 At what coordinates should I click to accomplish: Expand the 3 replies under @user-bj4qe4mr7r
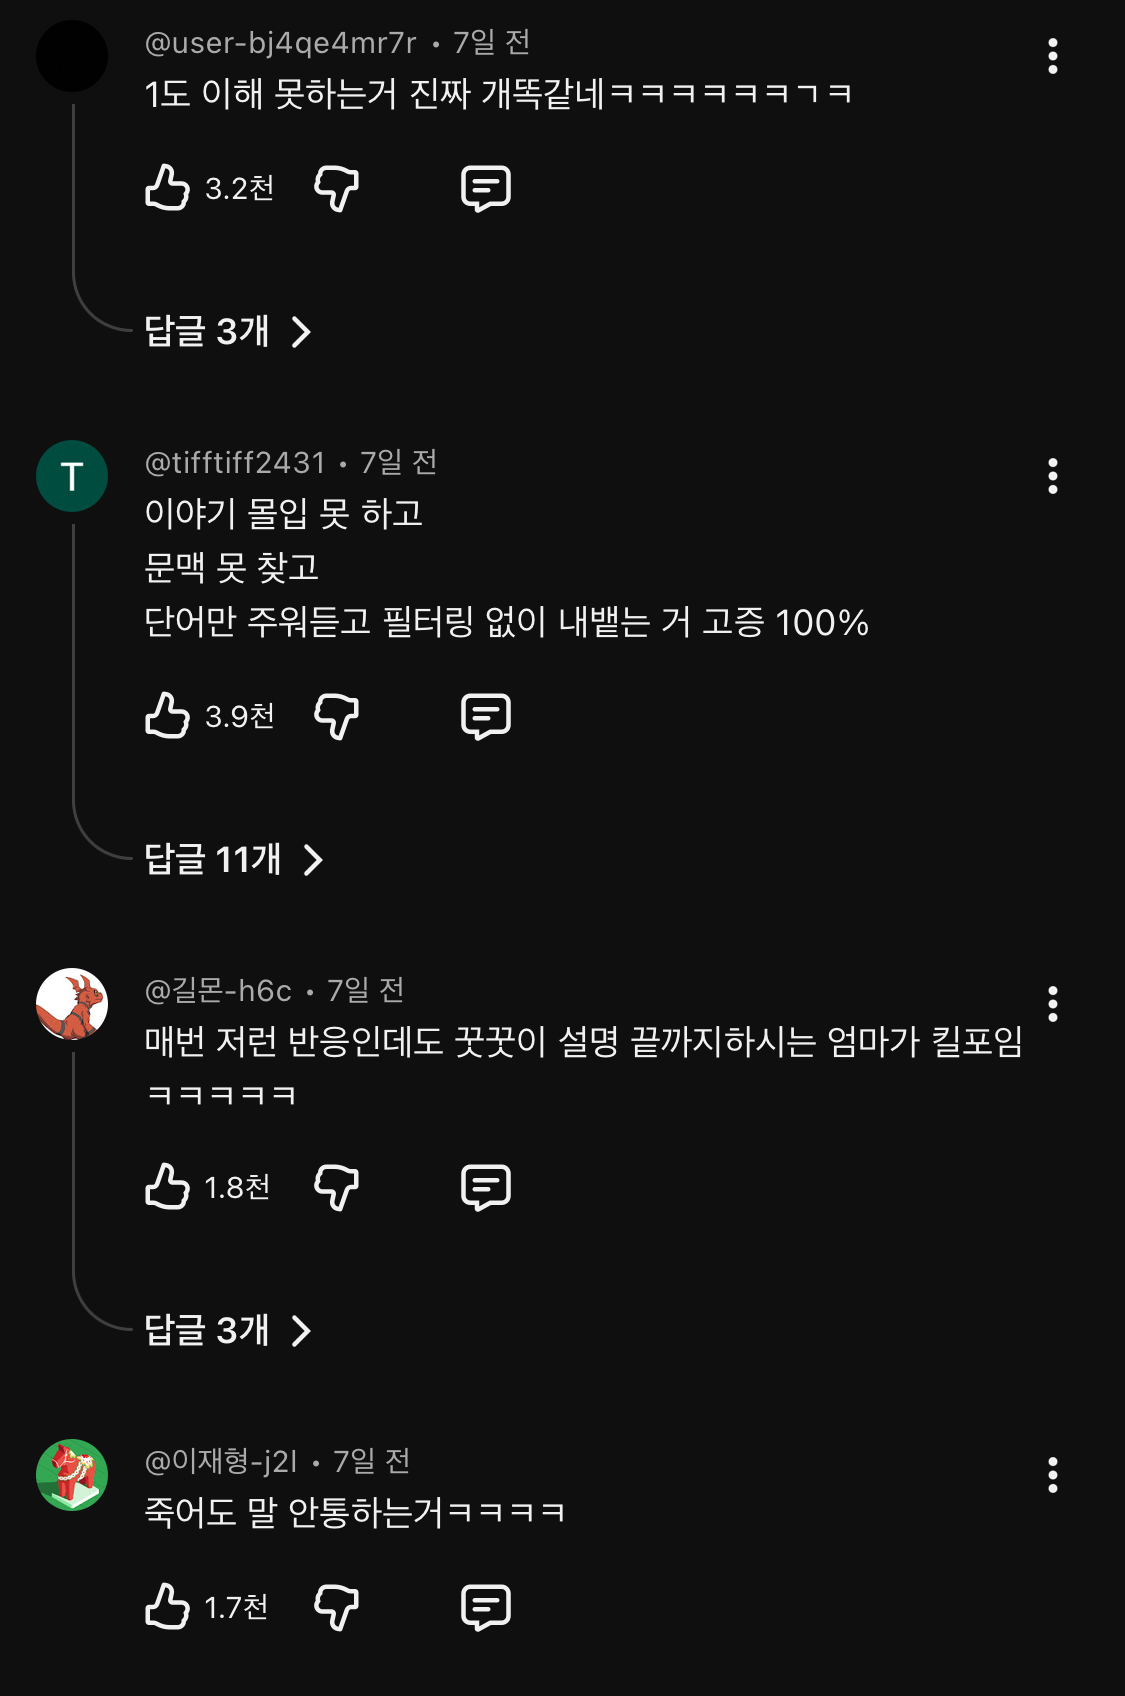(x=227, y=331)
